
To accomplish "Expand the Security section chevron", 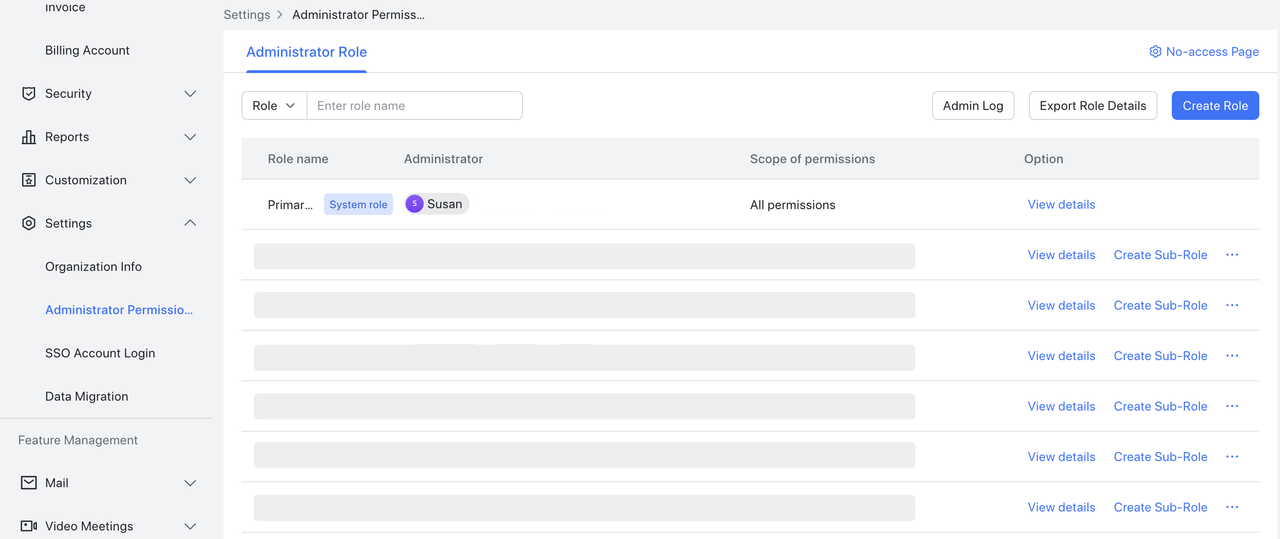I will 190,94.
